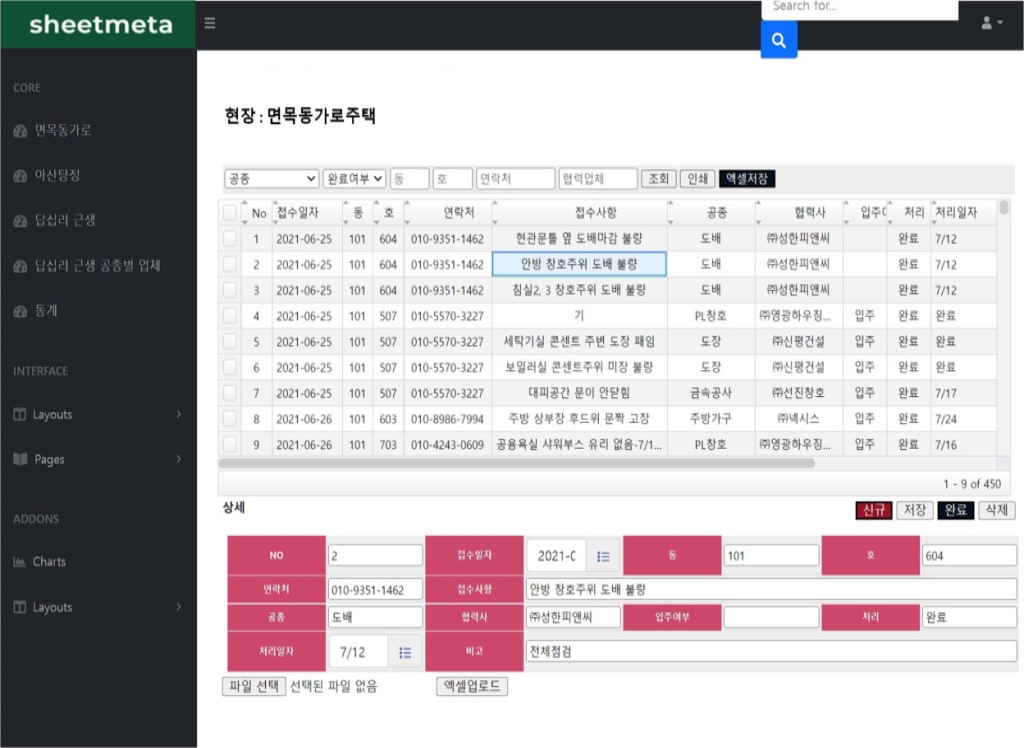This screenshot has width=1024, height=748.
Task: Click the 저장 save button
Action: coord(915,510)
